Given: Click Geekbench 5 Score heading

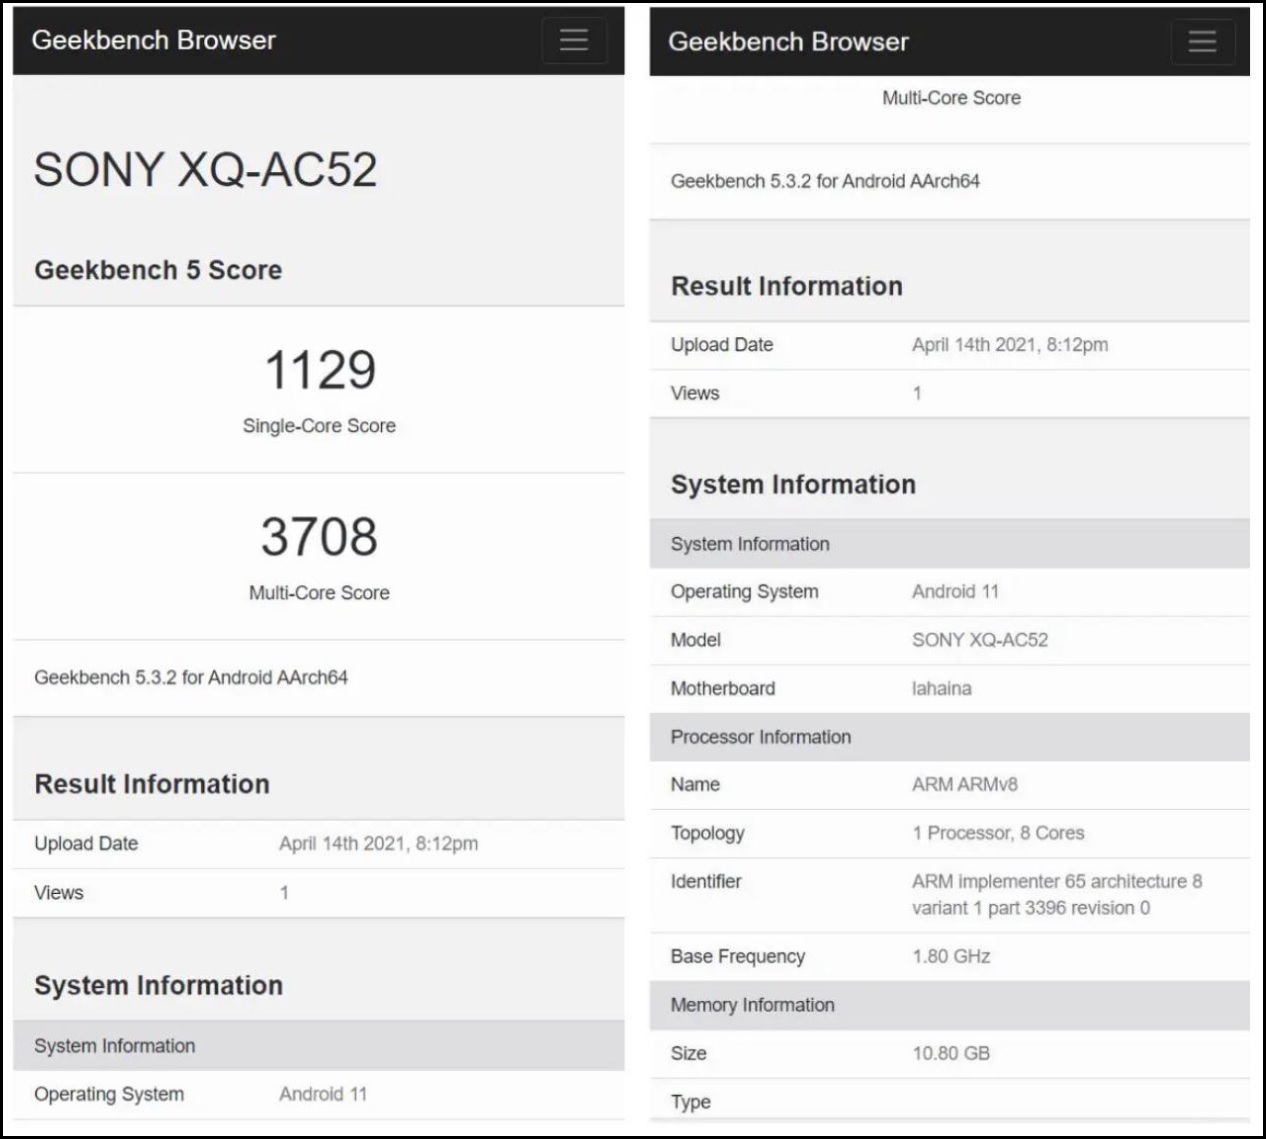Looking at the screenshot, I should (158, 270).
